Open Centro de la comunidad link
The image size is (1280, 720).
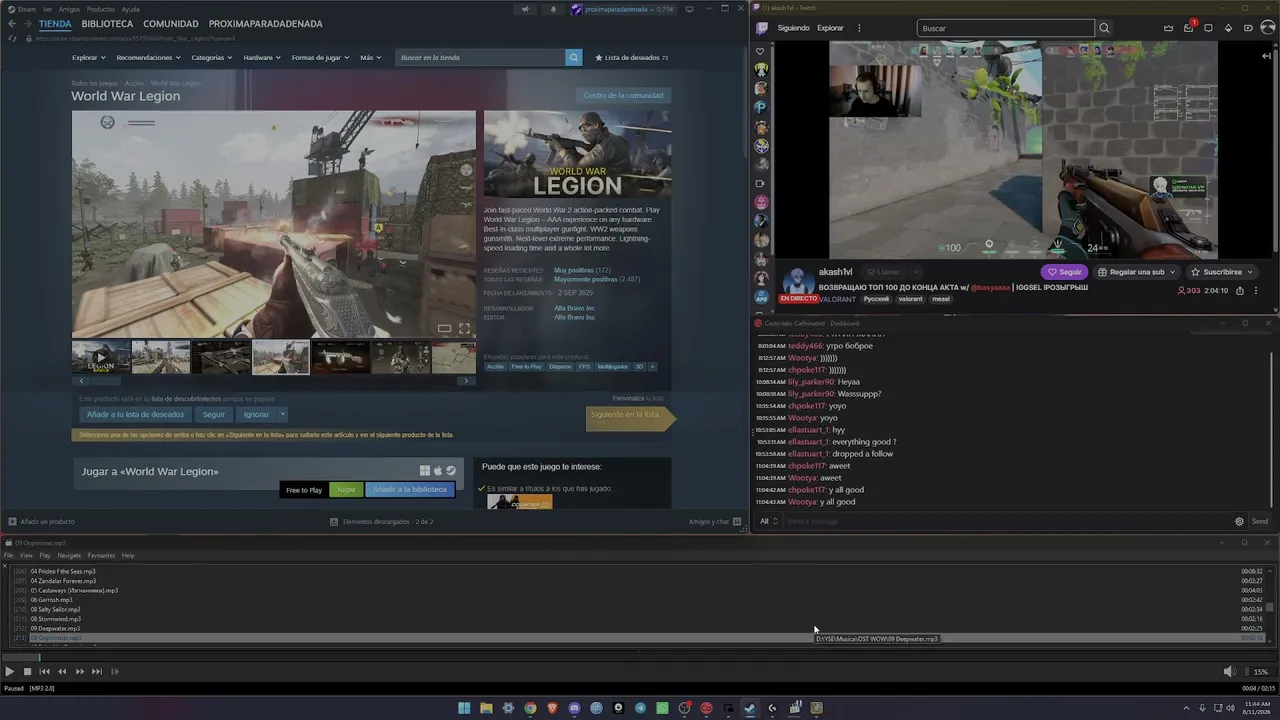pyautogui.click(x=623, y=95)
